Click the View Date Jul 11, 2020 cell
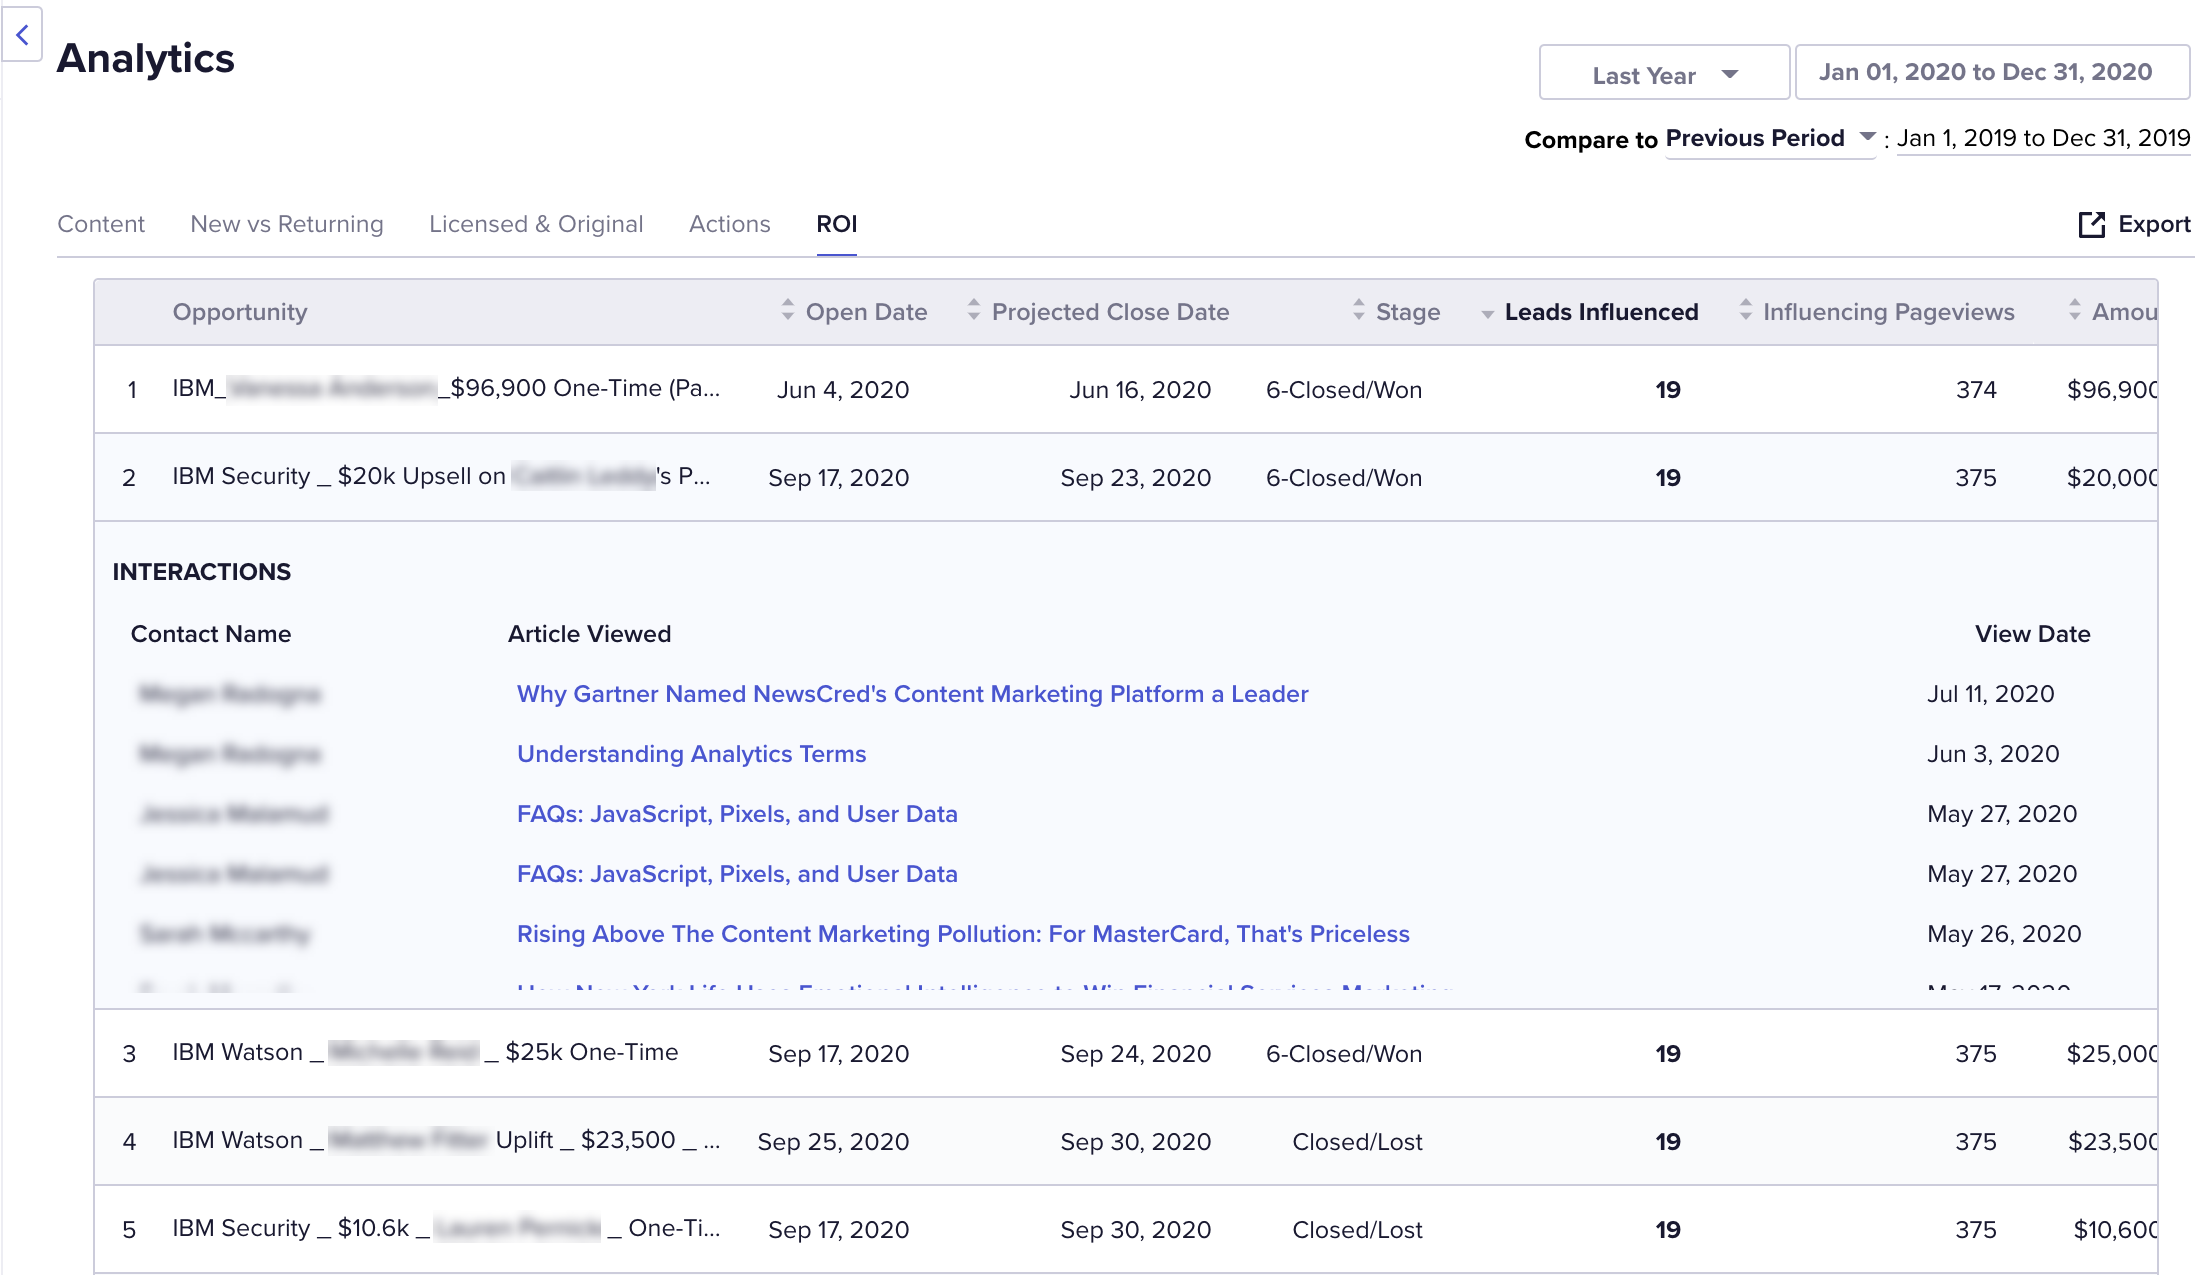This screenshot has height=1275, width=2196. (1990, 694)
